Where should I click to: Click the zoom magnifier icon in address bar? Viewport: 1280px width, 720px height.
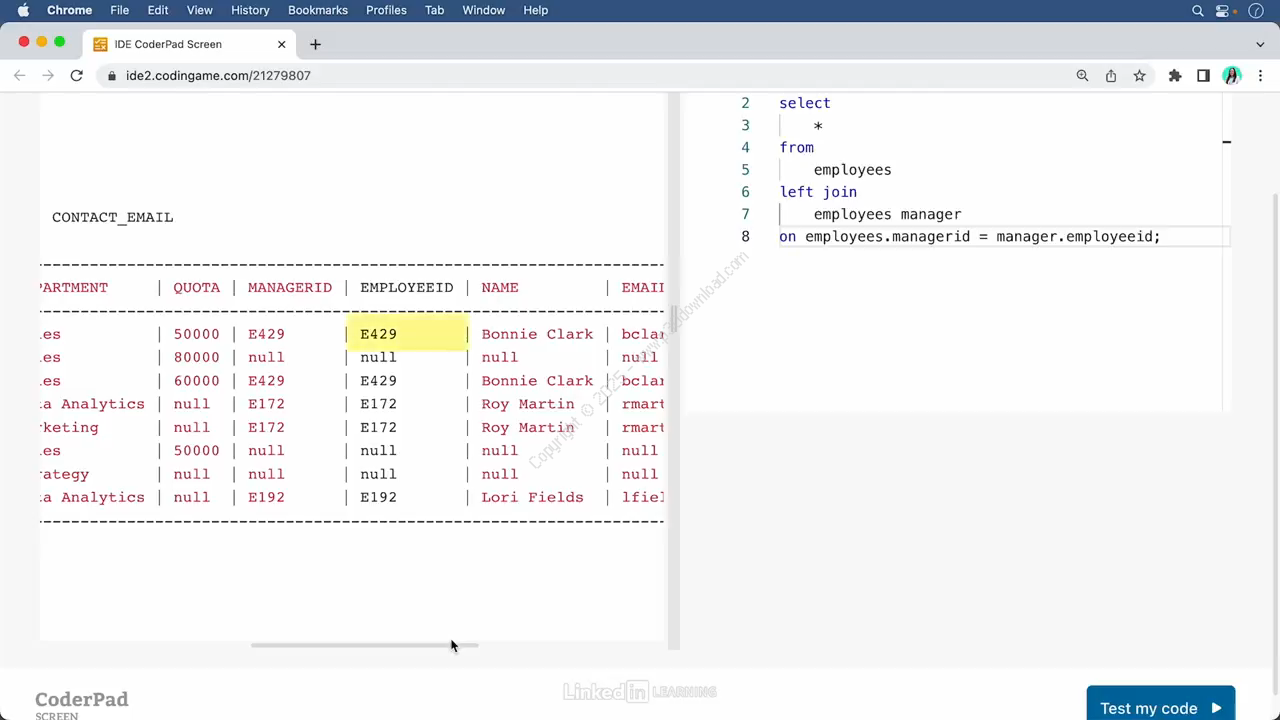(1082, 75)
